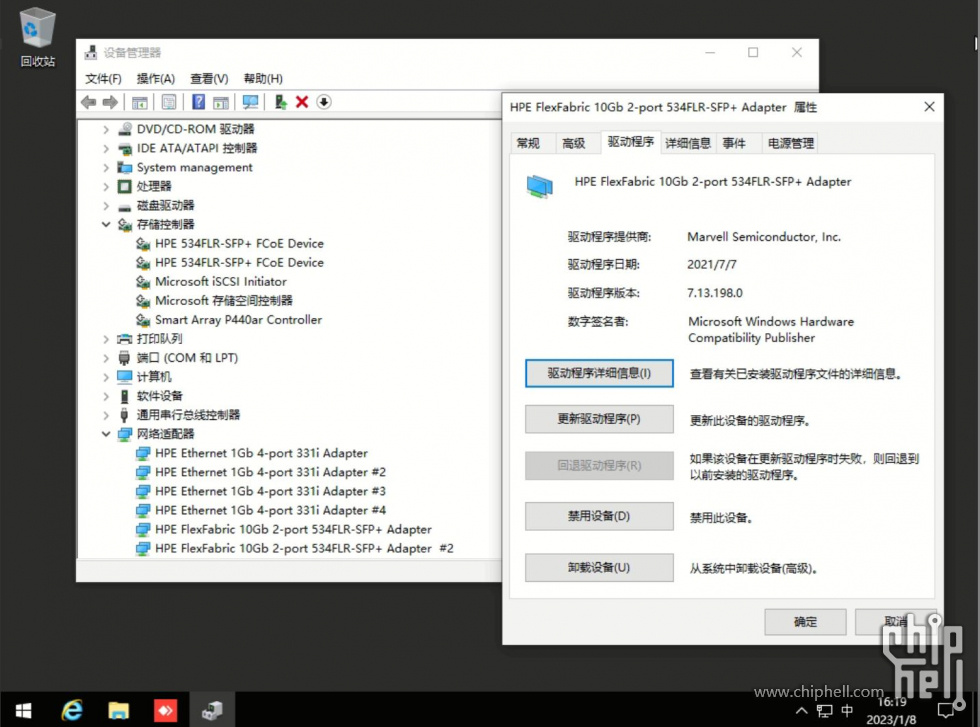The image size is (980, 727).
Task: Click 更新驱动程序(P) button
Action: coord(599,419)
